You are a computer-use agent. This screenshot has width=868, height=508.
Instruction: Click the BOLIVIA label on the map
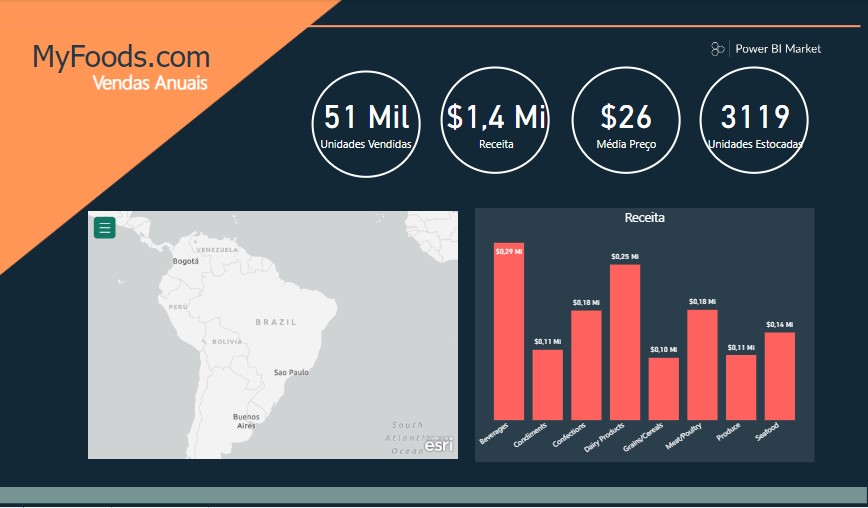coord(228,342)
